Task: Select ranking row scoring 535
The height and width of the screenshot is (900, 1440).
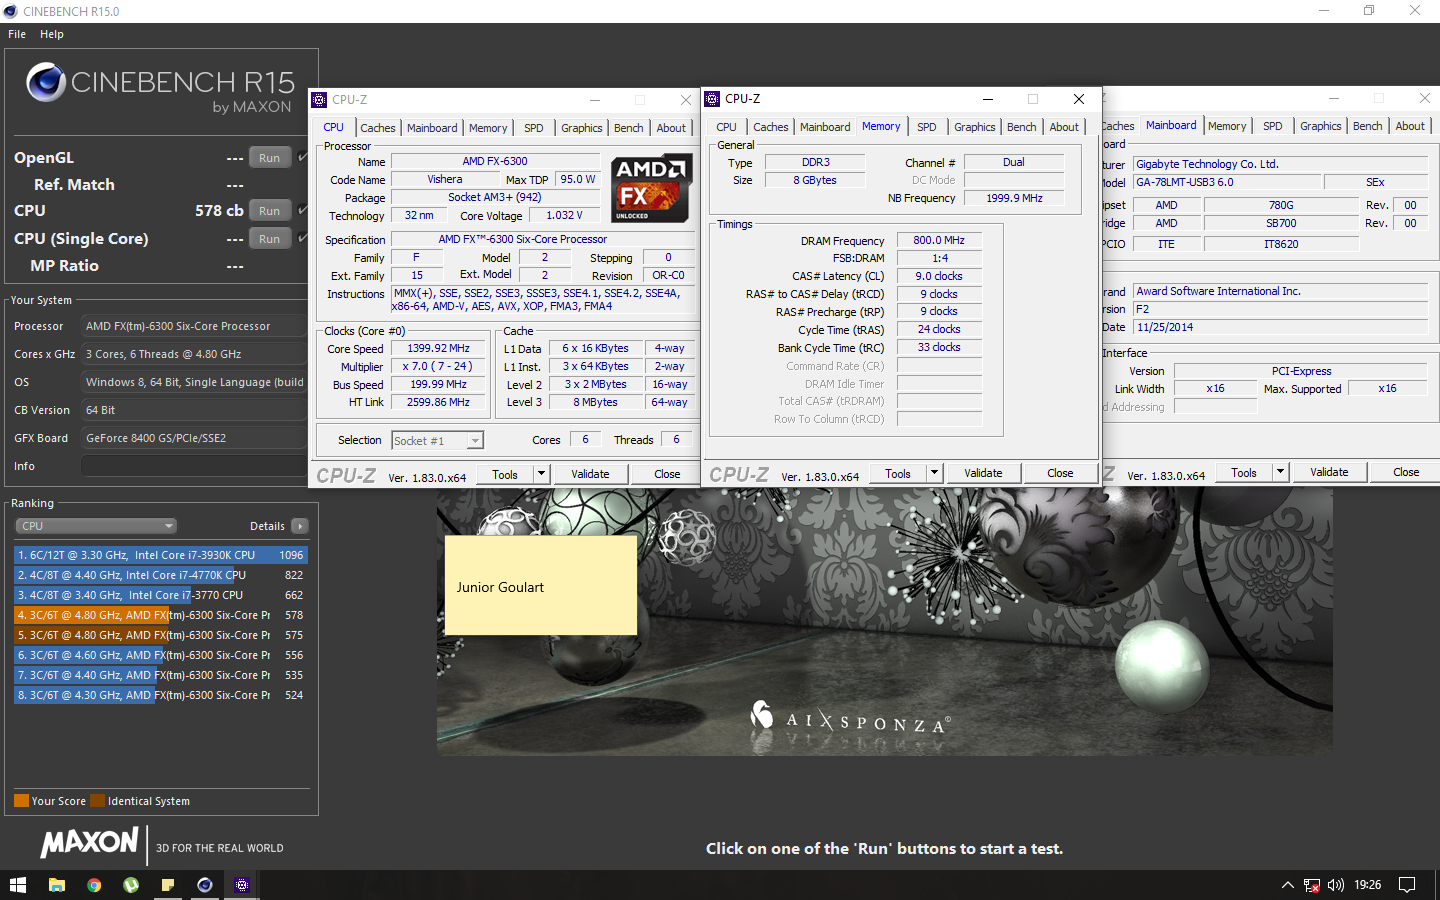Action: pos(161,675)
